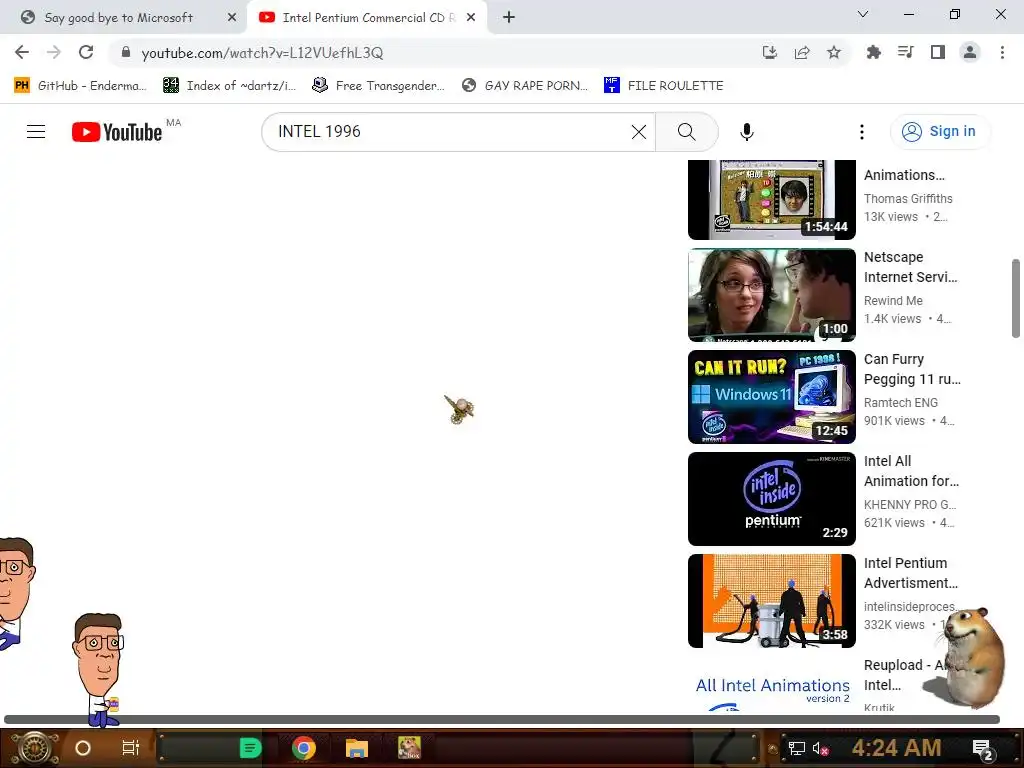Open the Extensions puzzle icon
Viewport: 1024px width, 768px height.
(x=873, y=52)
